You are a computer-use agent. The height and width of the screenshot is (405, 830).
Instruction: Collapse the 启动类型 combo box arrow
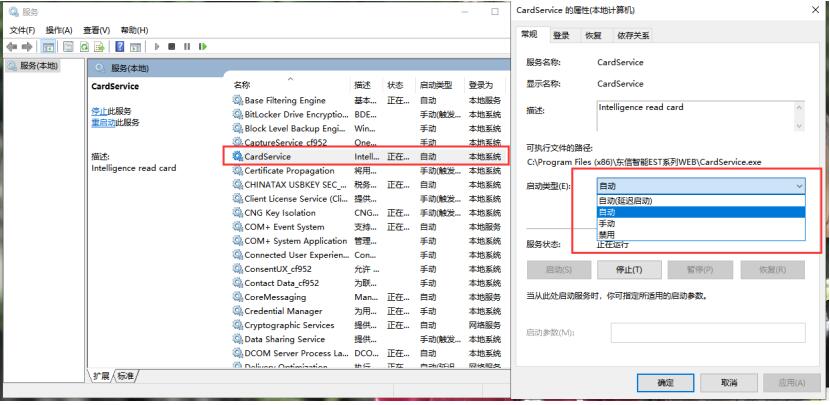pos(798,186)
